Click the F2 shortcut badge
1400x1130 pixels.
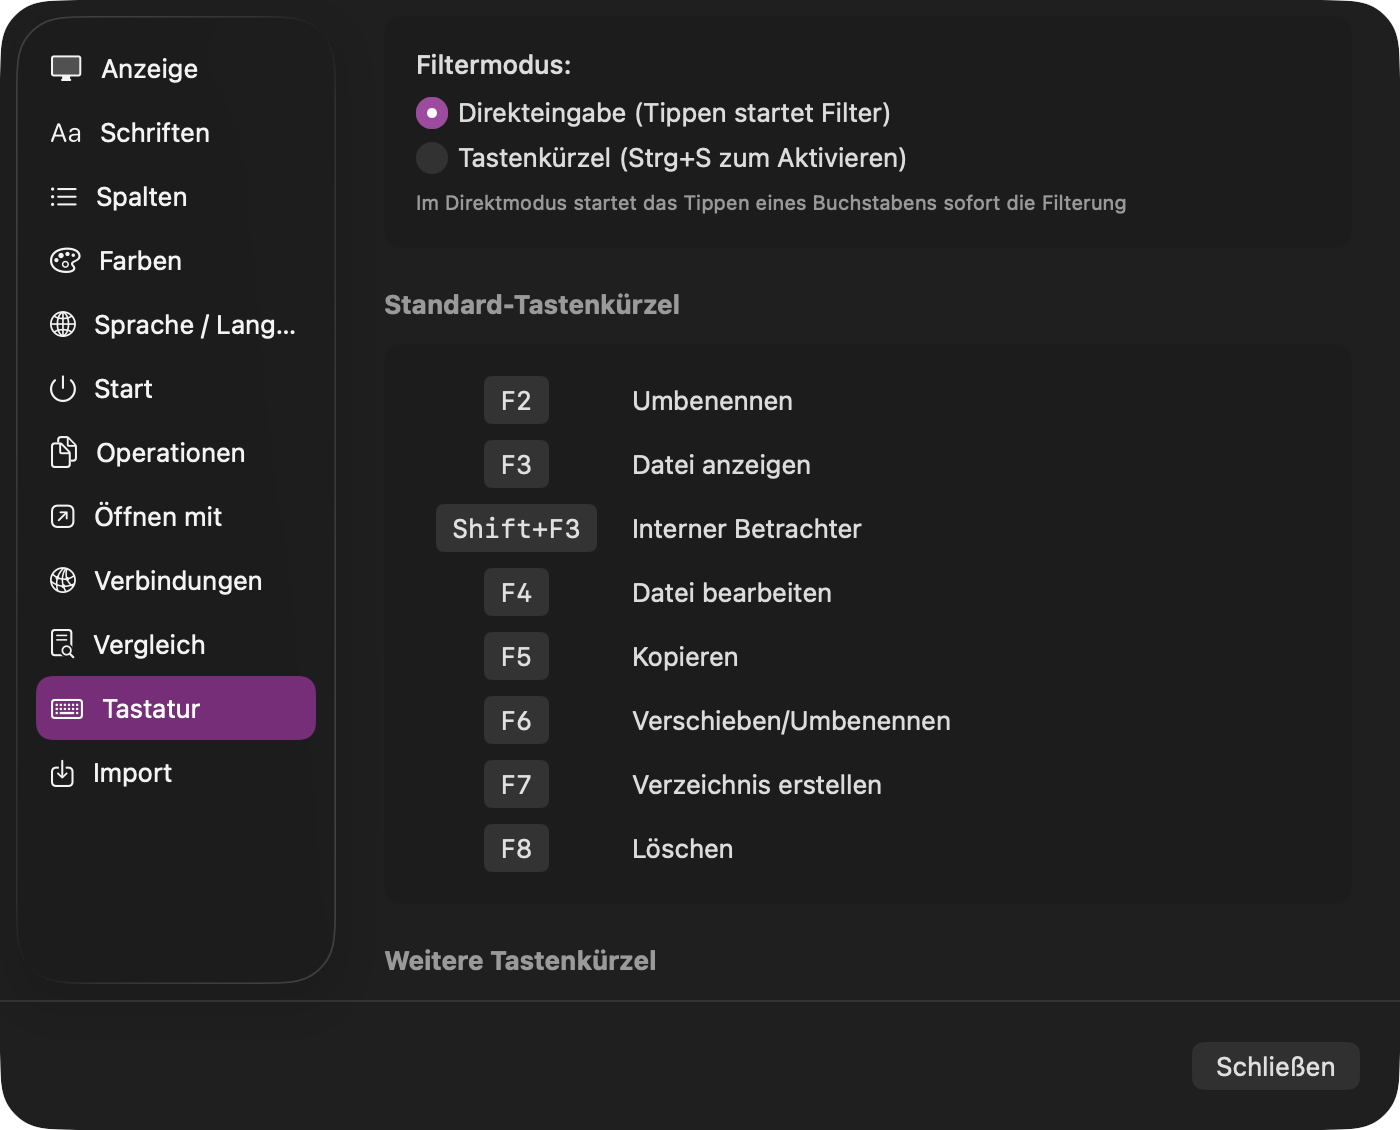[x=516, y=400]
